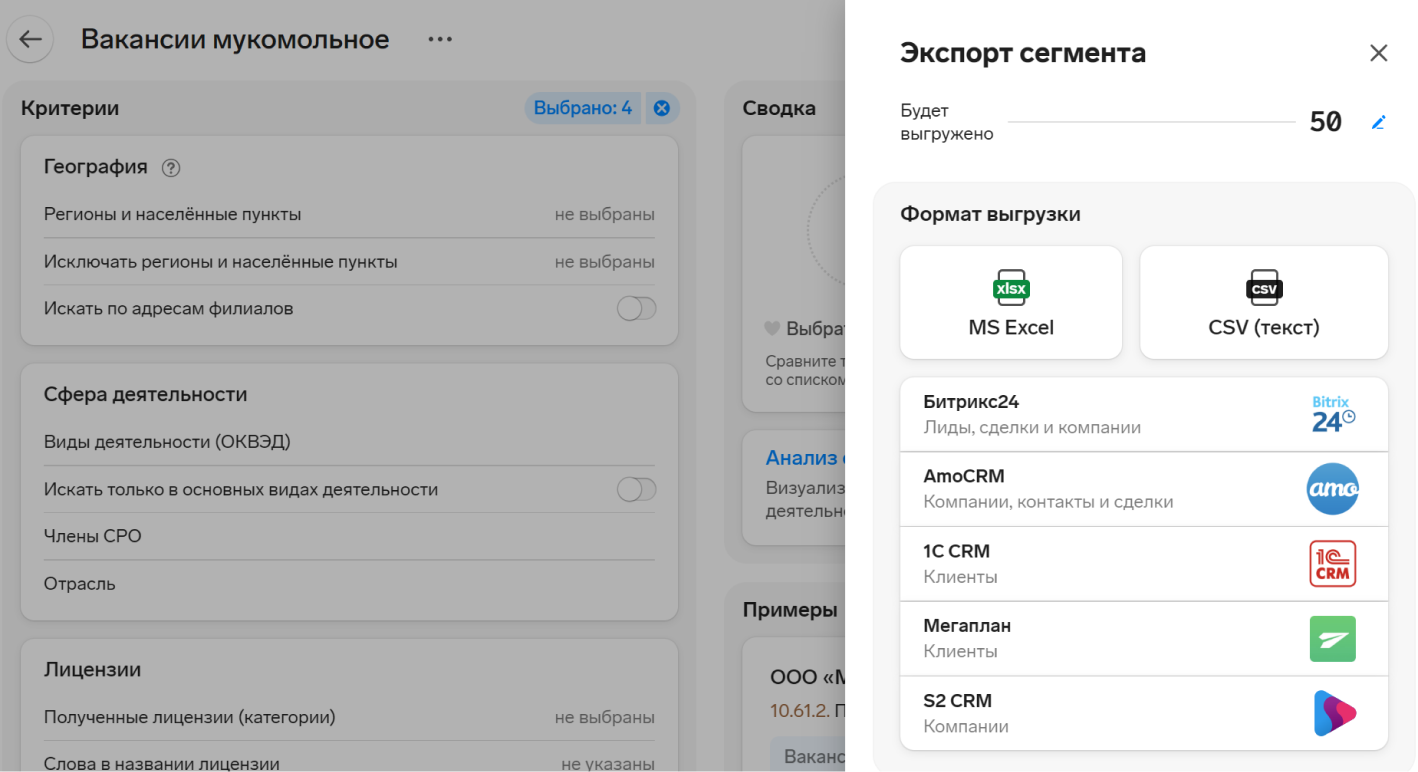Choose the MS Excel export format

[x=1011, y=302]
